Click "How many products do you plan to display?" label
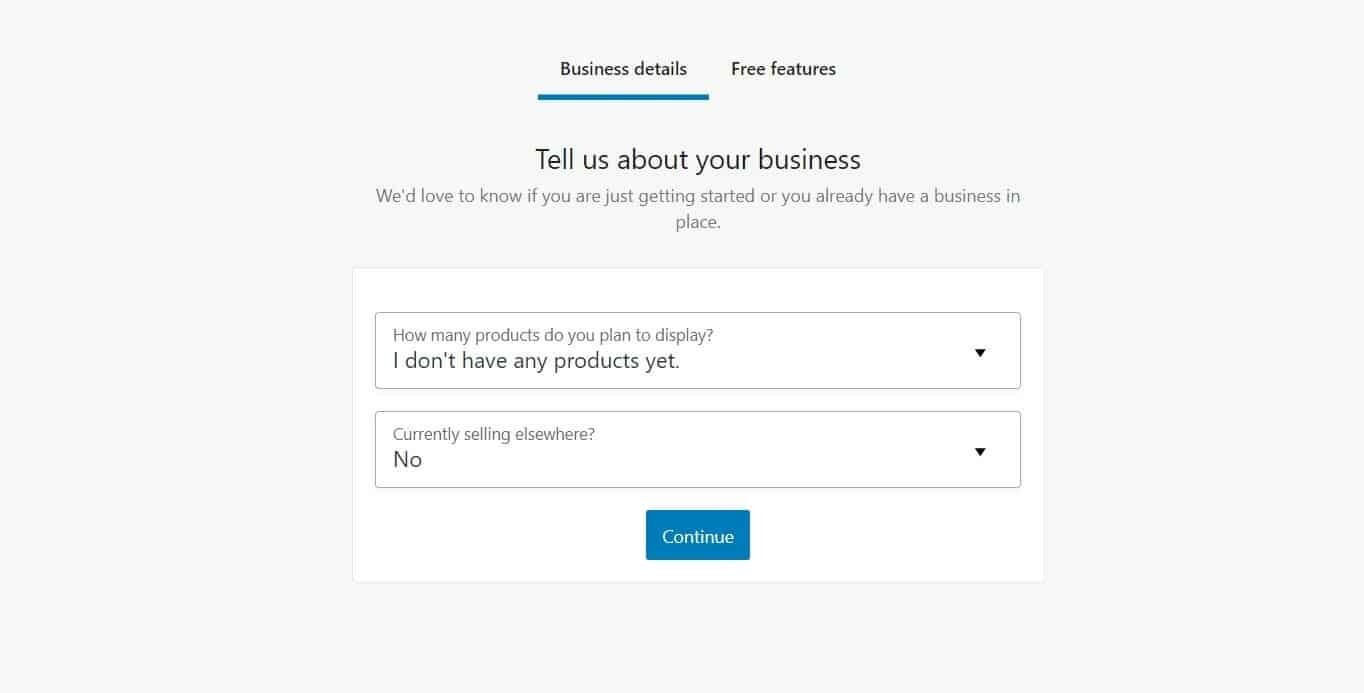Viewport: 1364px width, 693px height. pos(553,335)
